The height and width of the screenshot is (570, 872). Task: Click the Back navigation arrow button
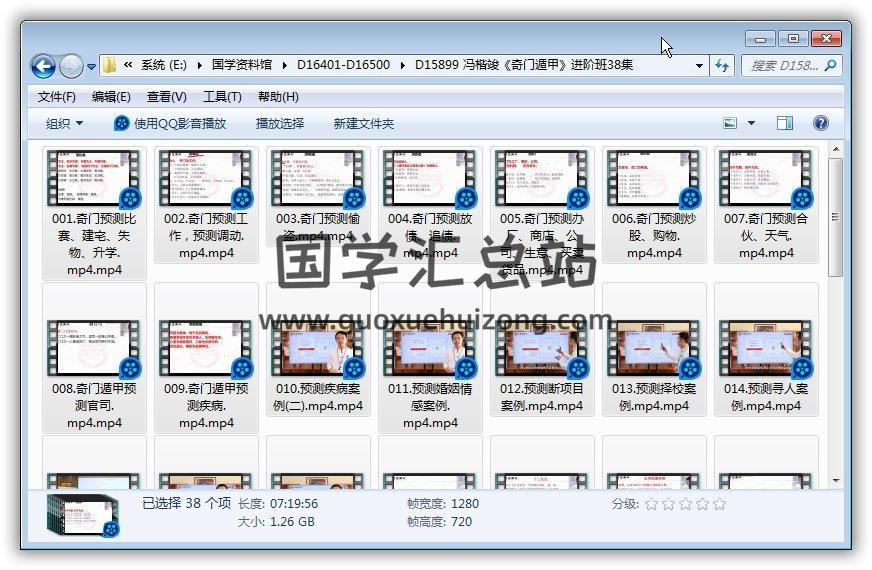(x=43, y=66)
